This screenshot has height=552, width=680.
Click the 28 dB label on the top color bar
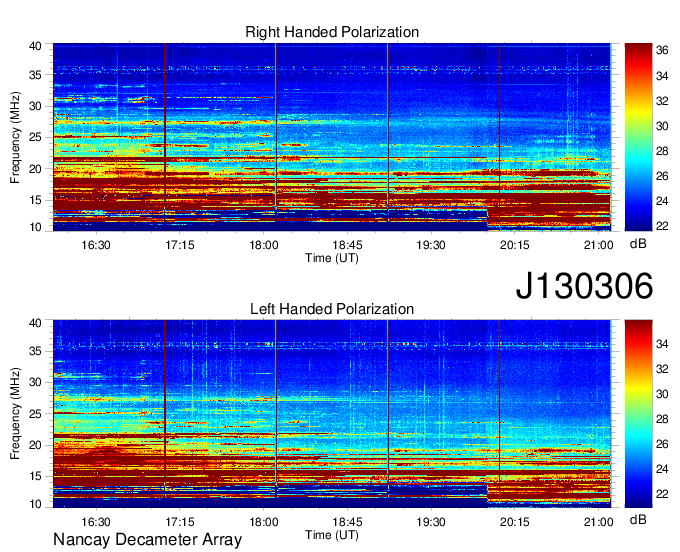tap(662, 151)
